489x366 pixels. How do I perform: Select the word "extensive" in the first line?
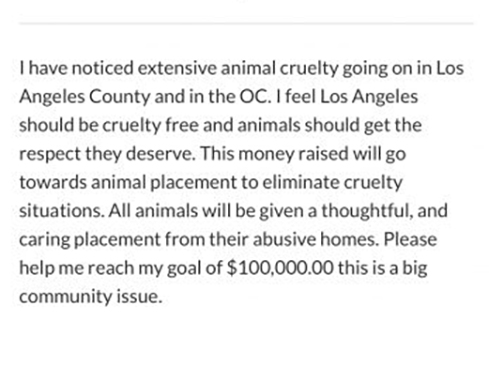(177, 68)
